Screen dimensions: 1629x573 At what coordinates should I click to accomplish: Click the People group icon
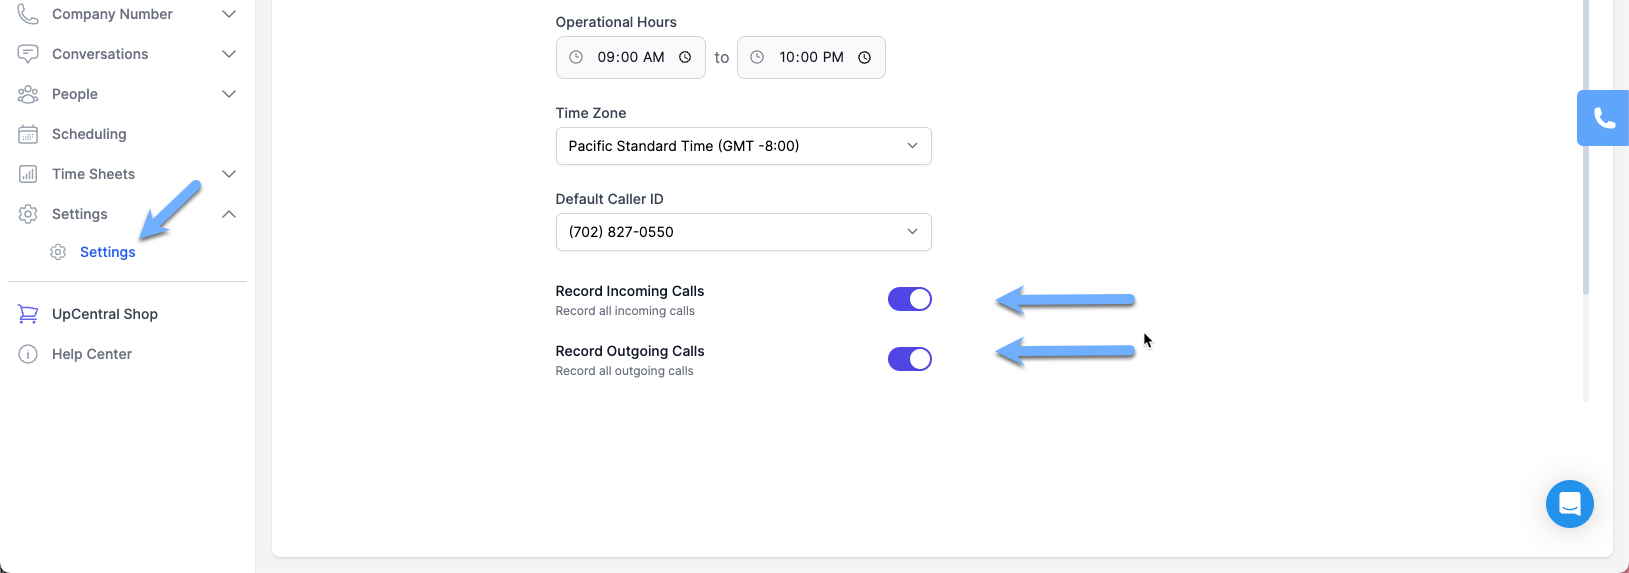28,94
